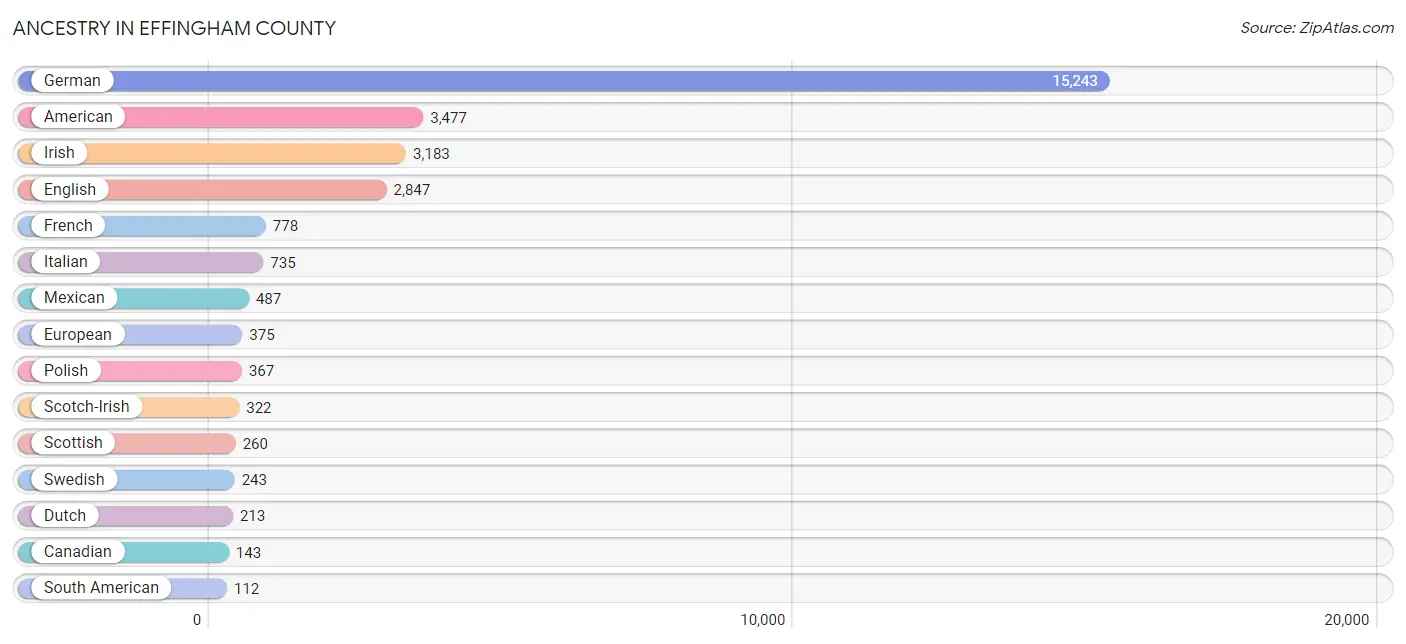
Task: Click the value 3,183
Action: pos(431,154)
